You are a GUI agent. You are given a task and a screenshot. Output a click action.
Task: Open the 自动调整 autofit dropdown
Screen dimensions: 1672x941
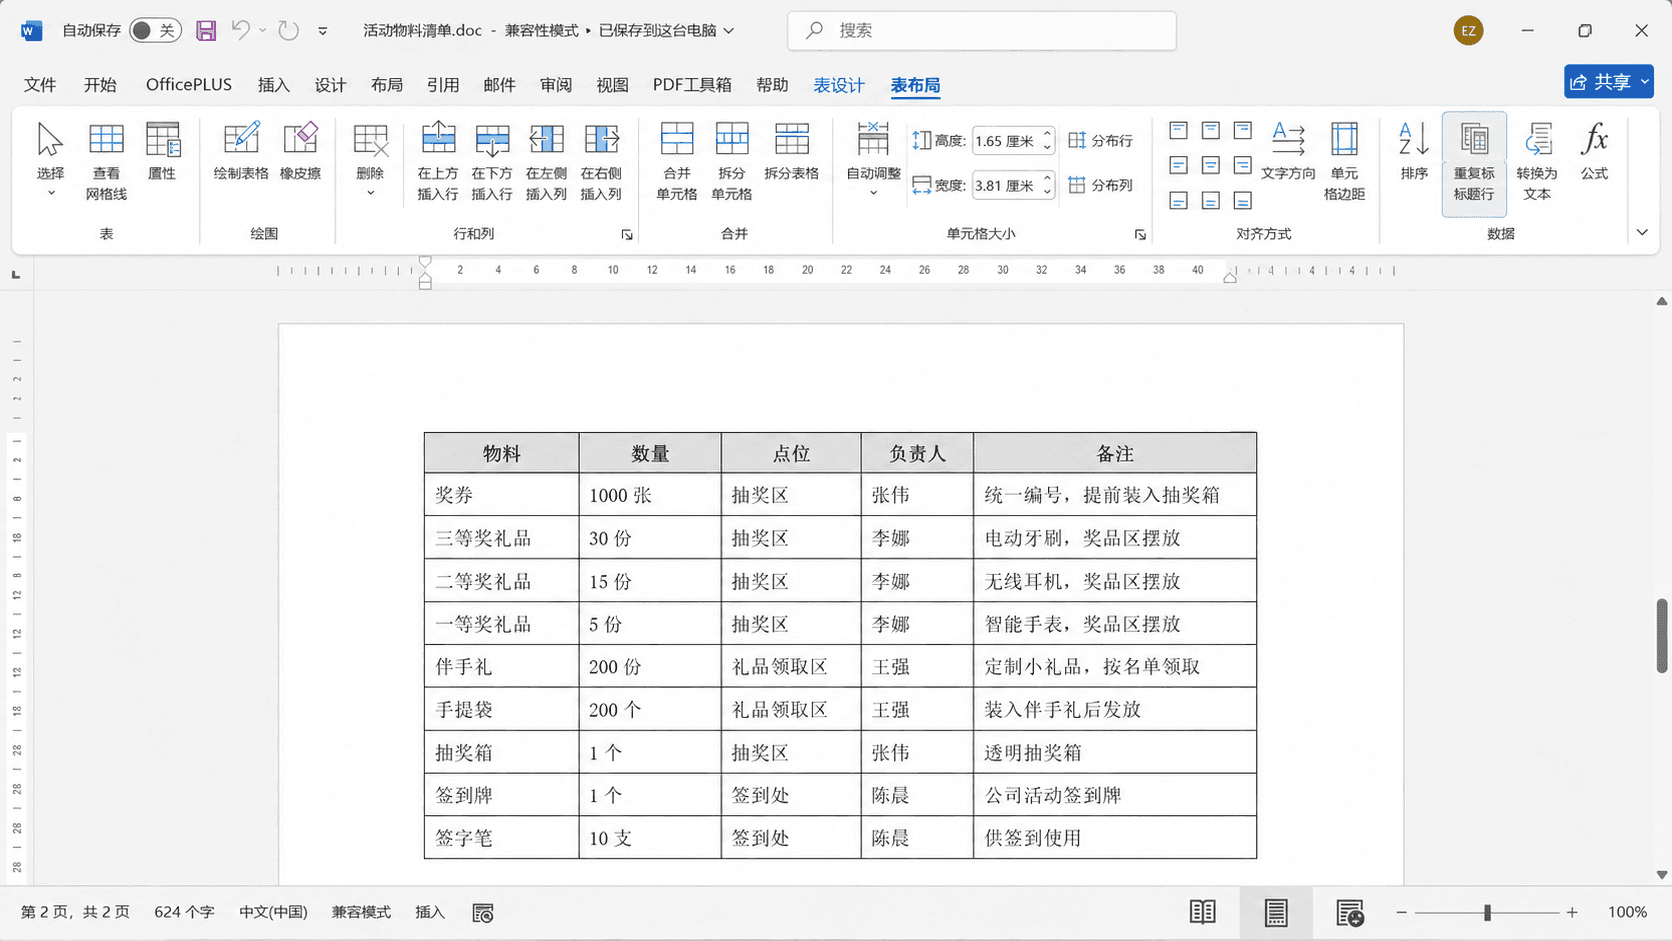[873, 160]
